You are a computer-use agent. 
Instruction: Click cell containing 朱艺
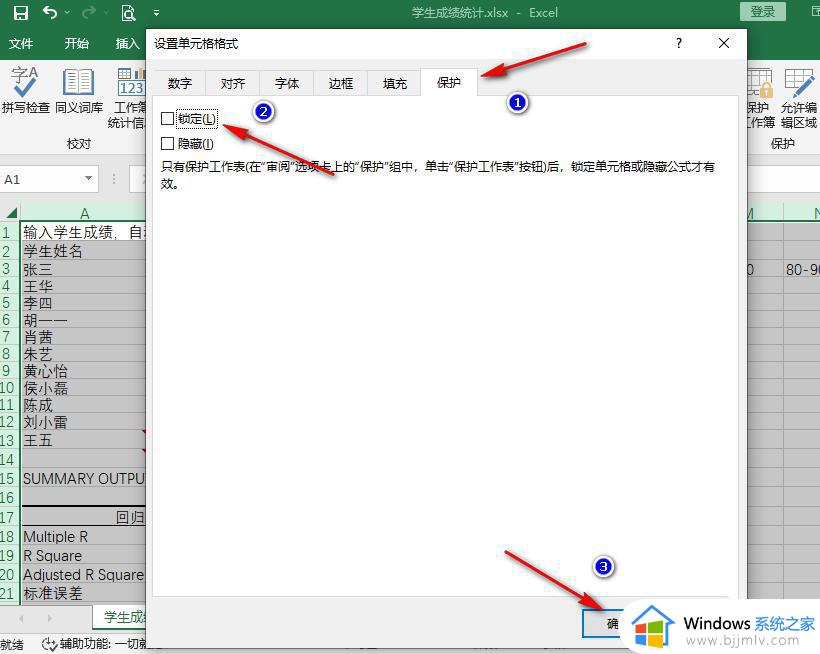[84, 354]
